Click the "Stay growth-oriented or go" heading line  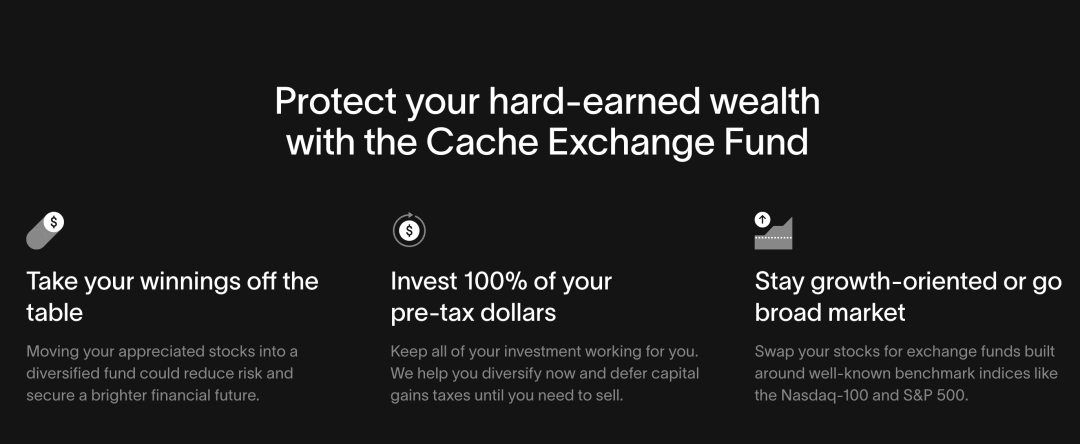(x=908, y=281)
